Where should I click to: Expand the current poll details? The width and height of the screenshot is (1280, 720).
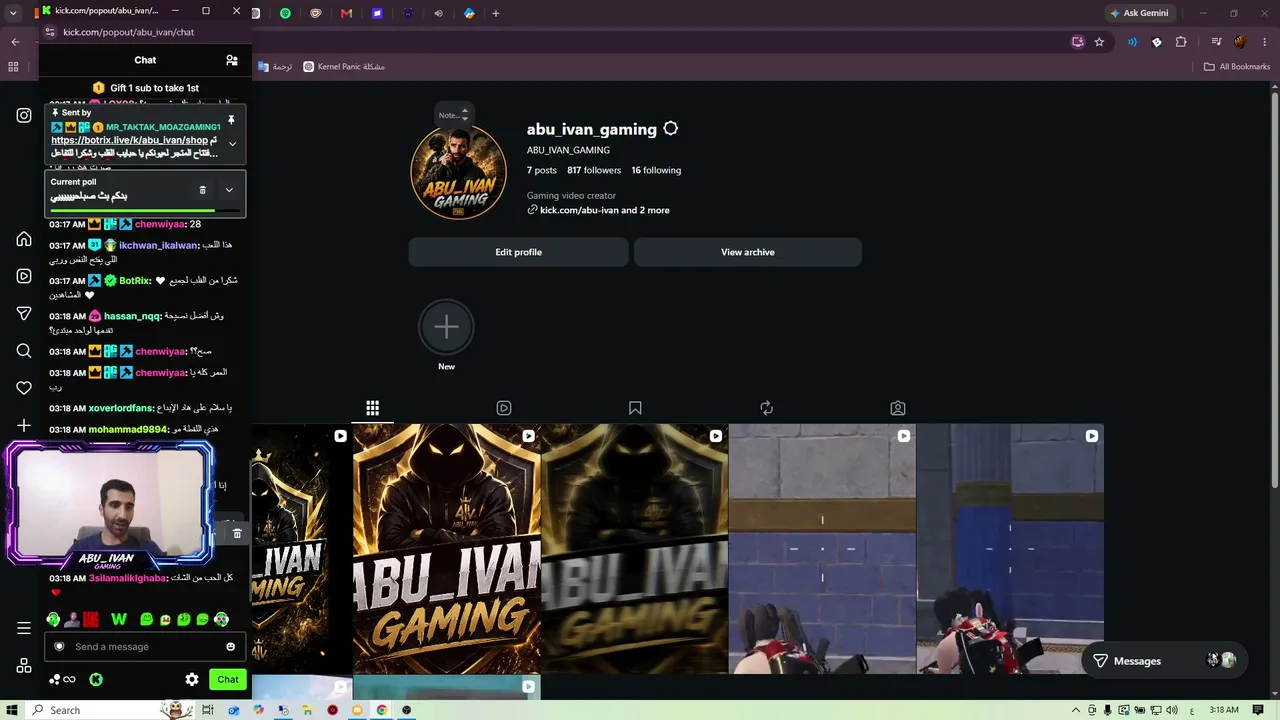click(x=229, y=190)
